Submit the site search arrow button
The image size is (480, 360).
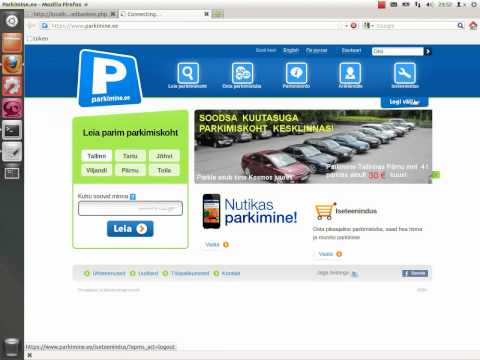428,51
